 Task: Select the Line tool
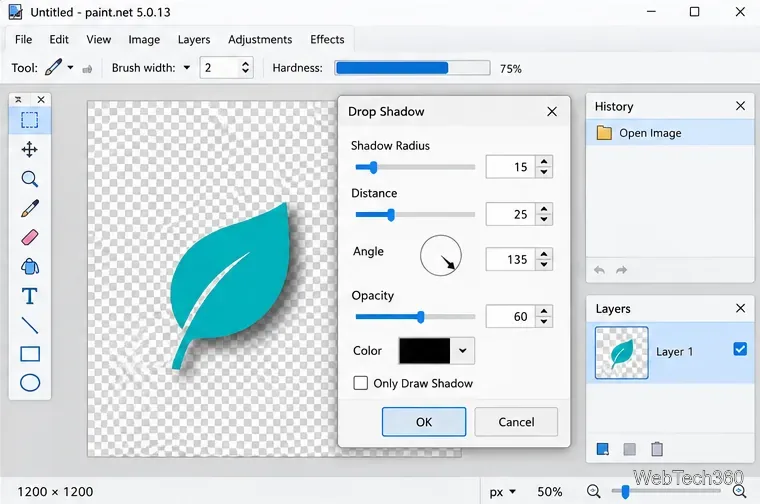tap(30, 325)
